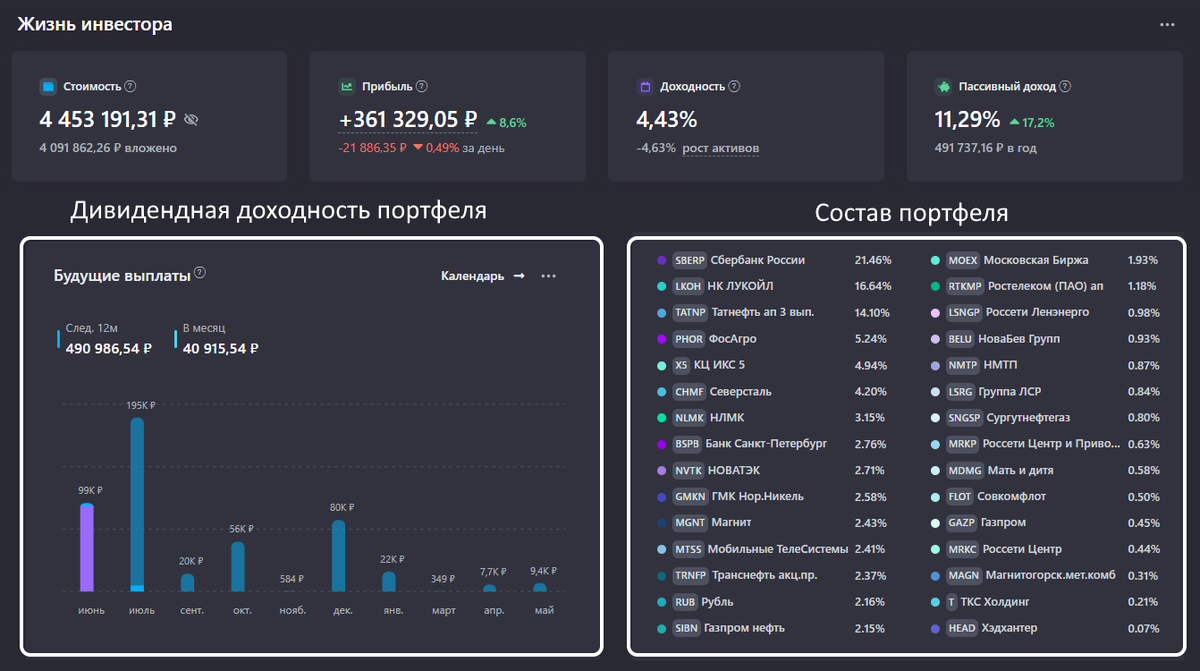Click the passive income value 11,29%
Image resolution: width=1200 pixels, height=671 pixels.
[x=967, y=120]
